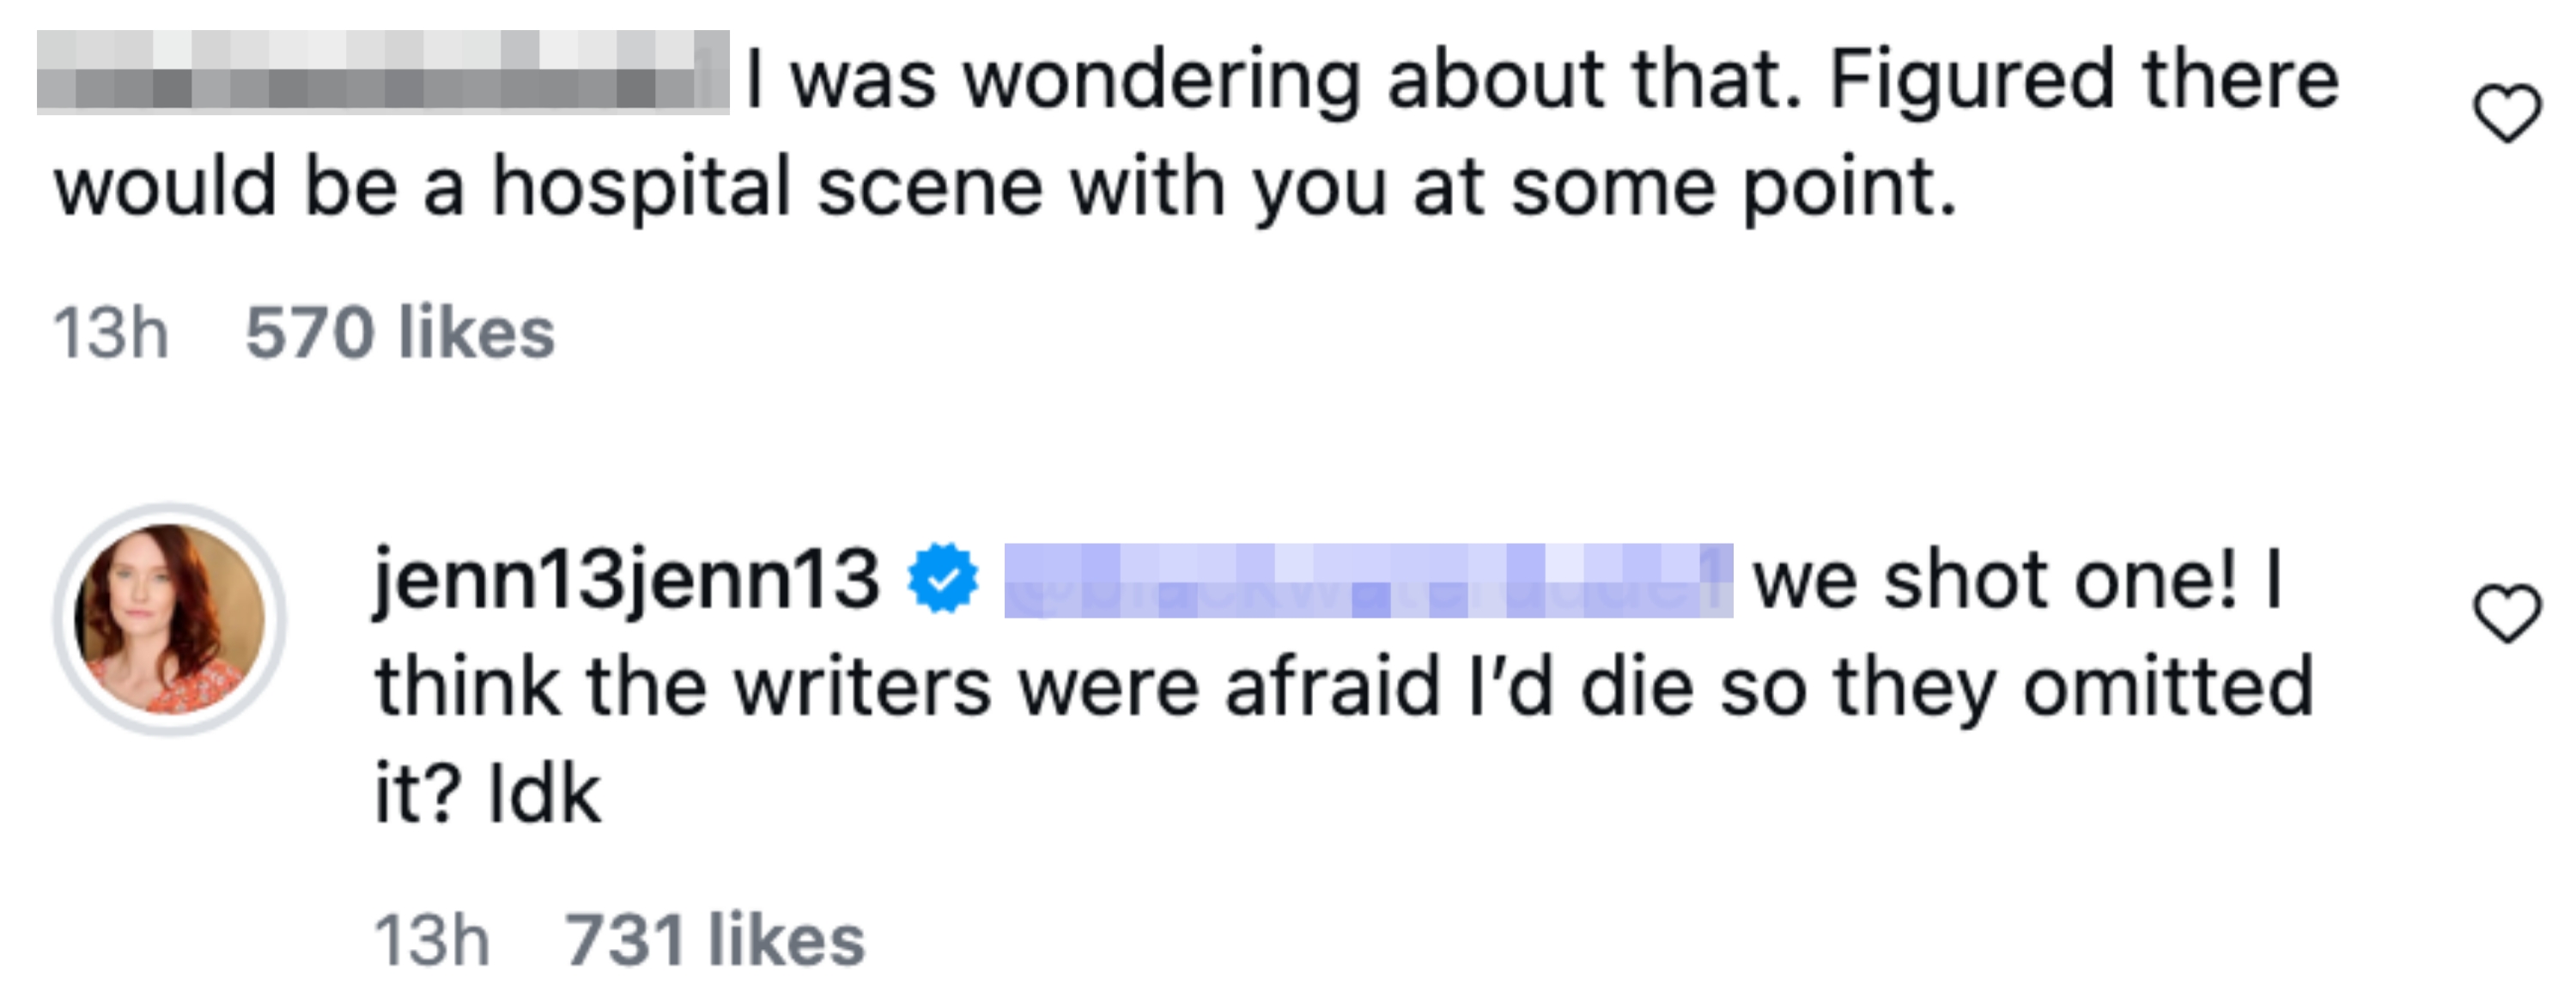Open jenn13jenn13's profile picture

(170, 619)
